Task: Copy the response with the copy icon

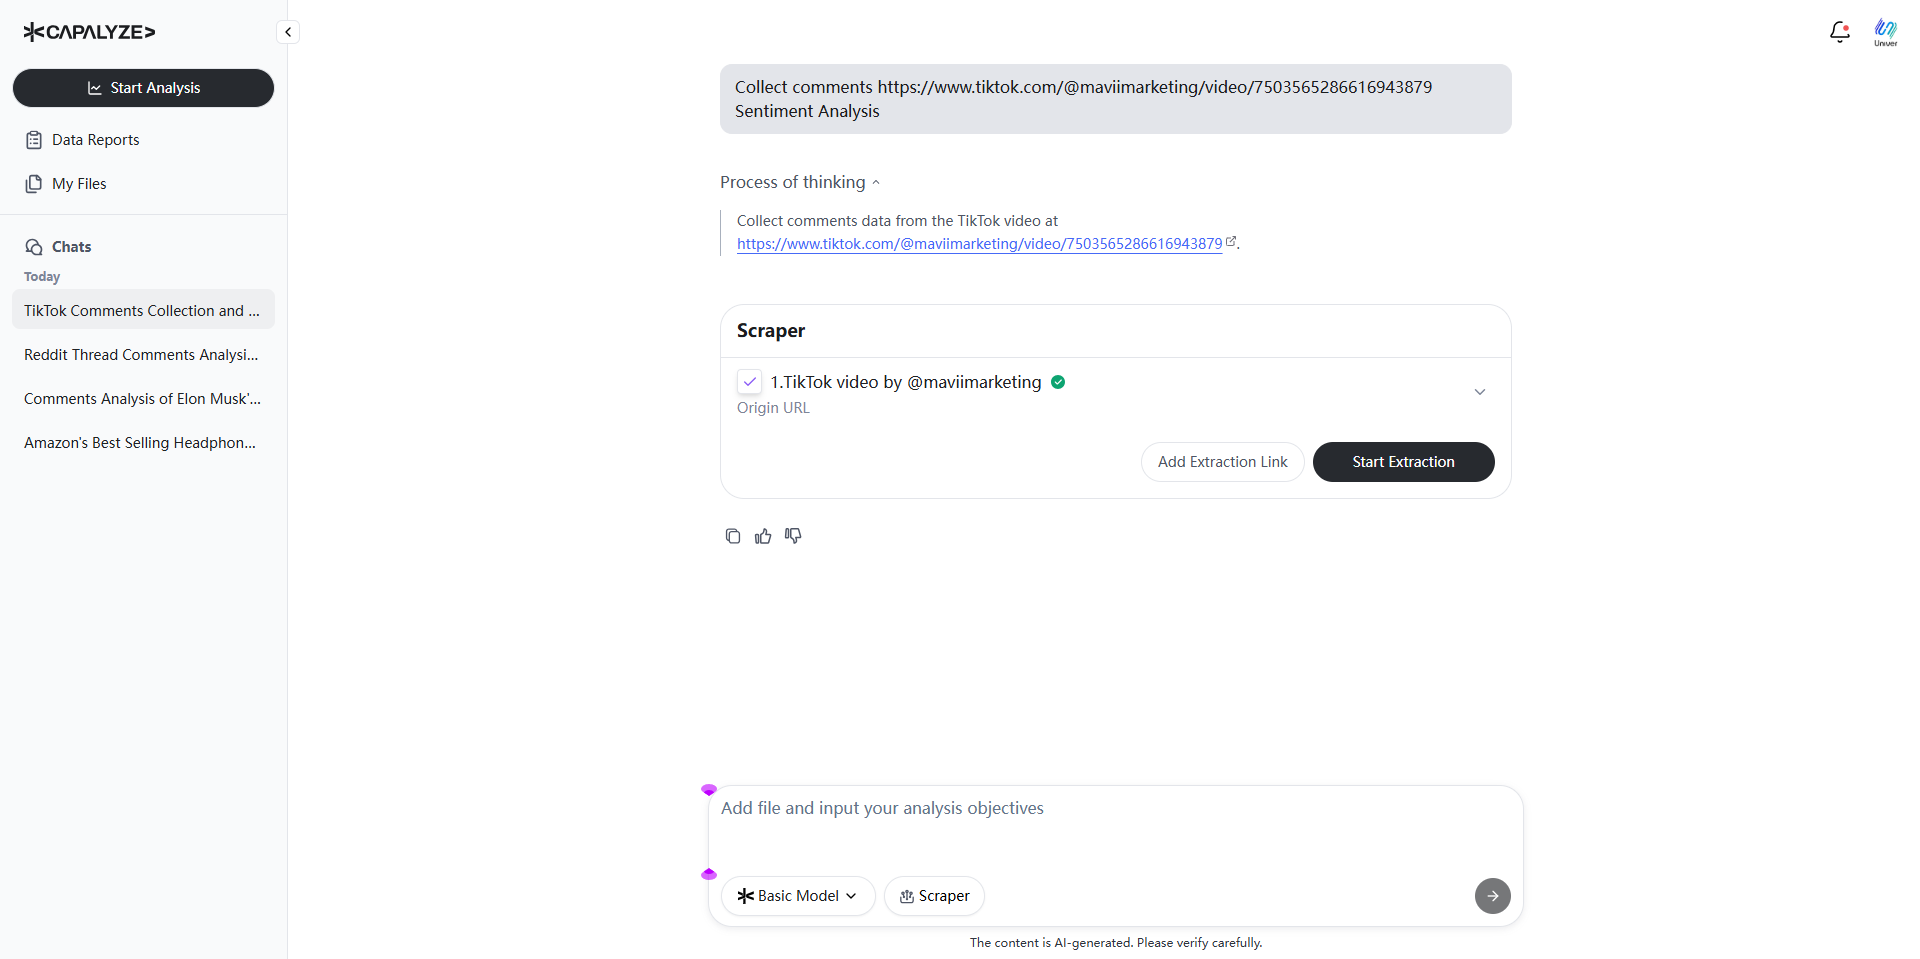Action: point(733,536)
